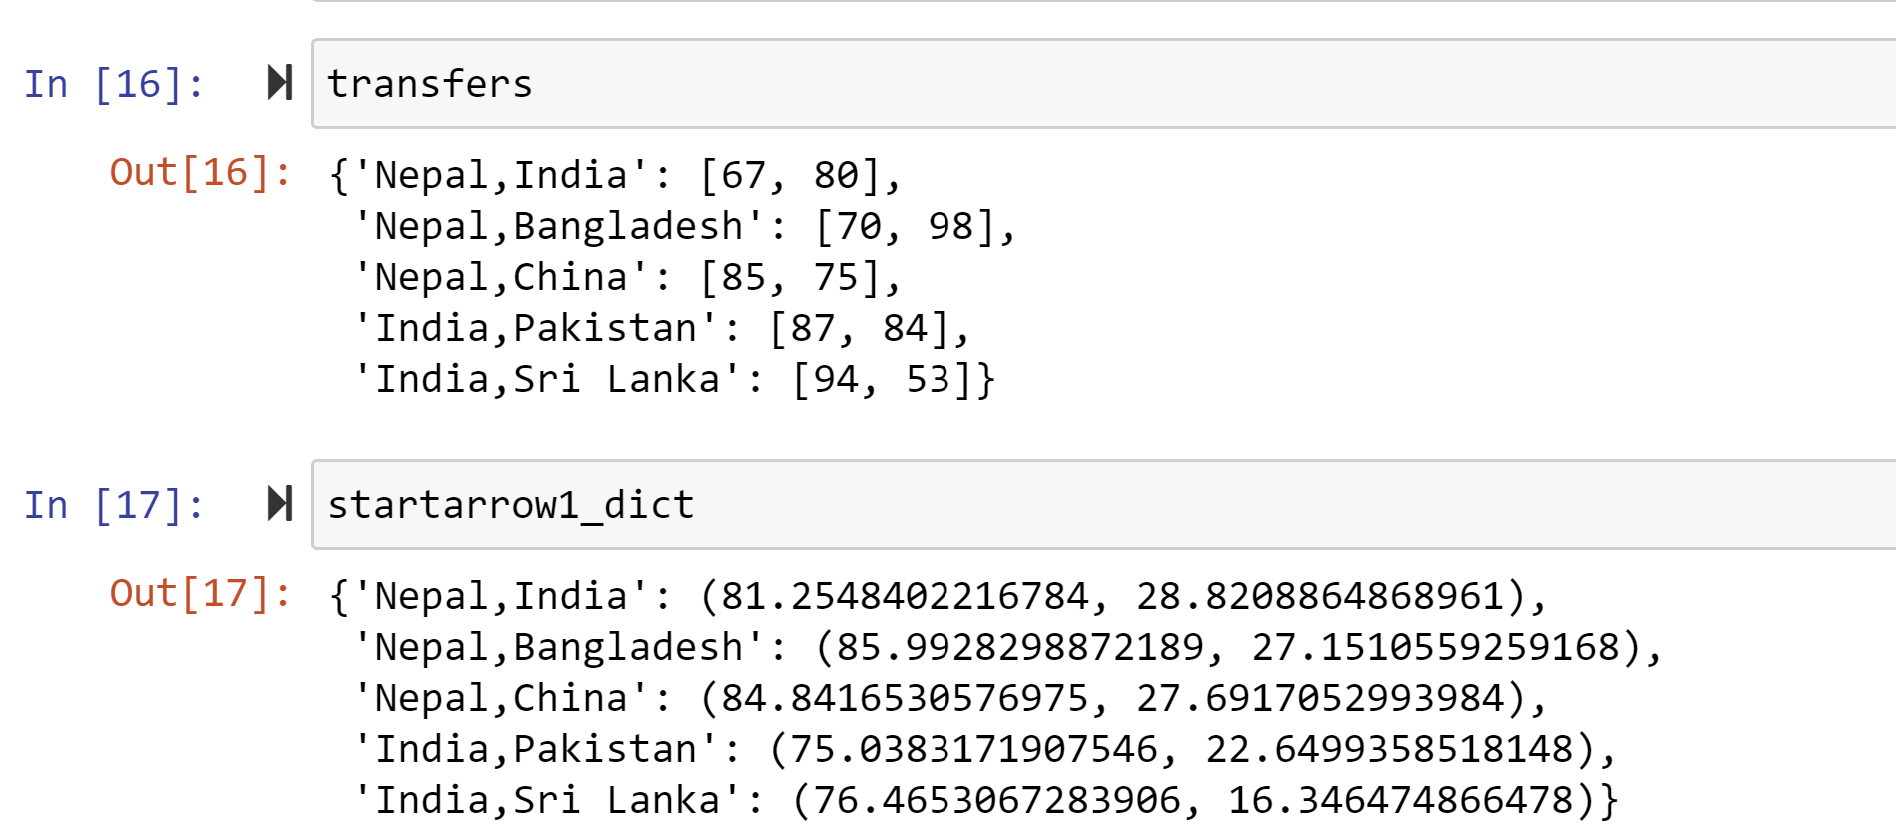
Task: Click the Out[17] output prompt
Action: coord(200,594)
